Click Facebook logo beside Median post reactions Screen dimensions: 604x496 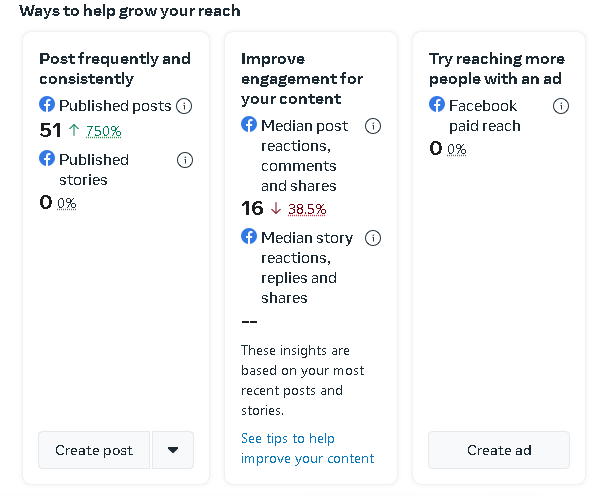pos(249,125)
